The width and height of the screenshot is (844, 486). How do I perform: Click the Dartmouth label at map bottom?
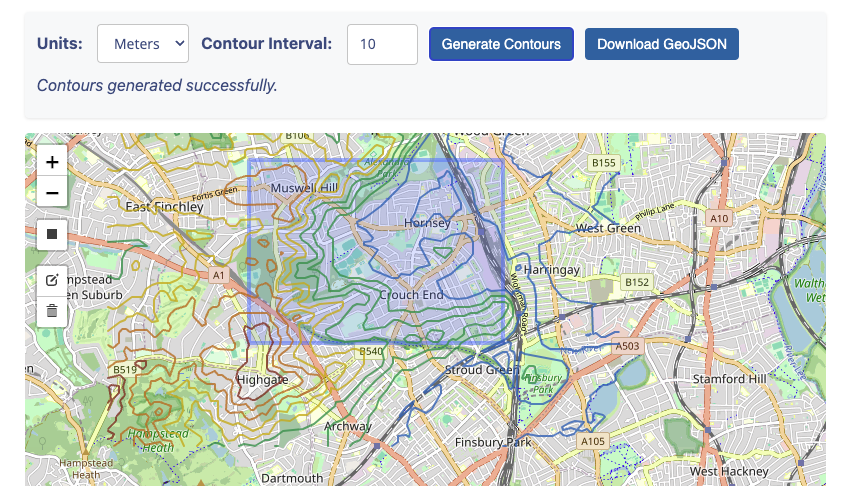[x=292, y=478]
